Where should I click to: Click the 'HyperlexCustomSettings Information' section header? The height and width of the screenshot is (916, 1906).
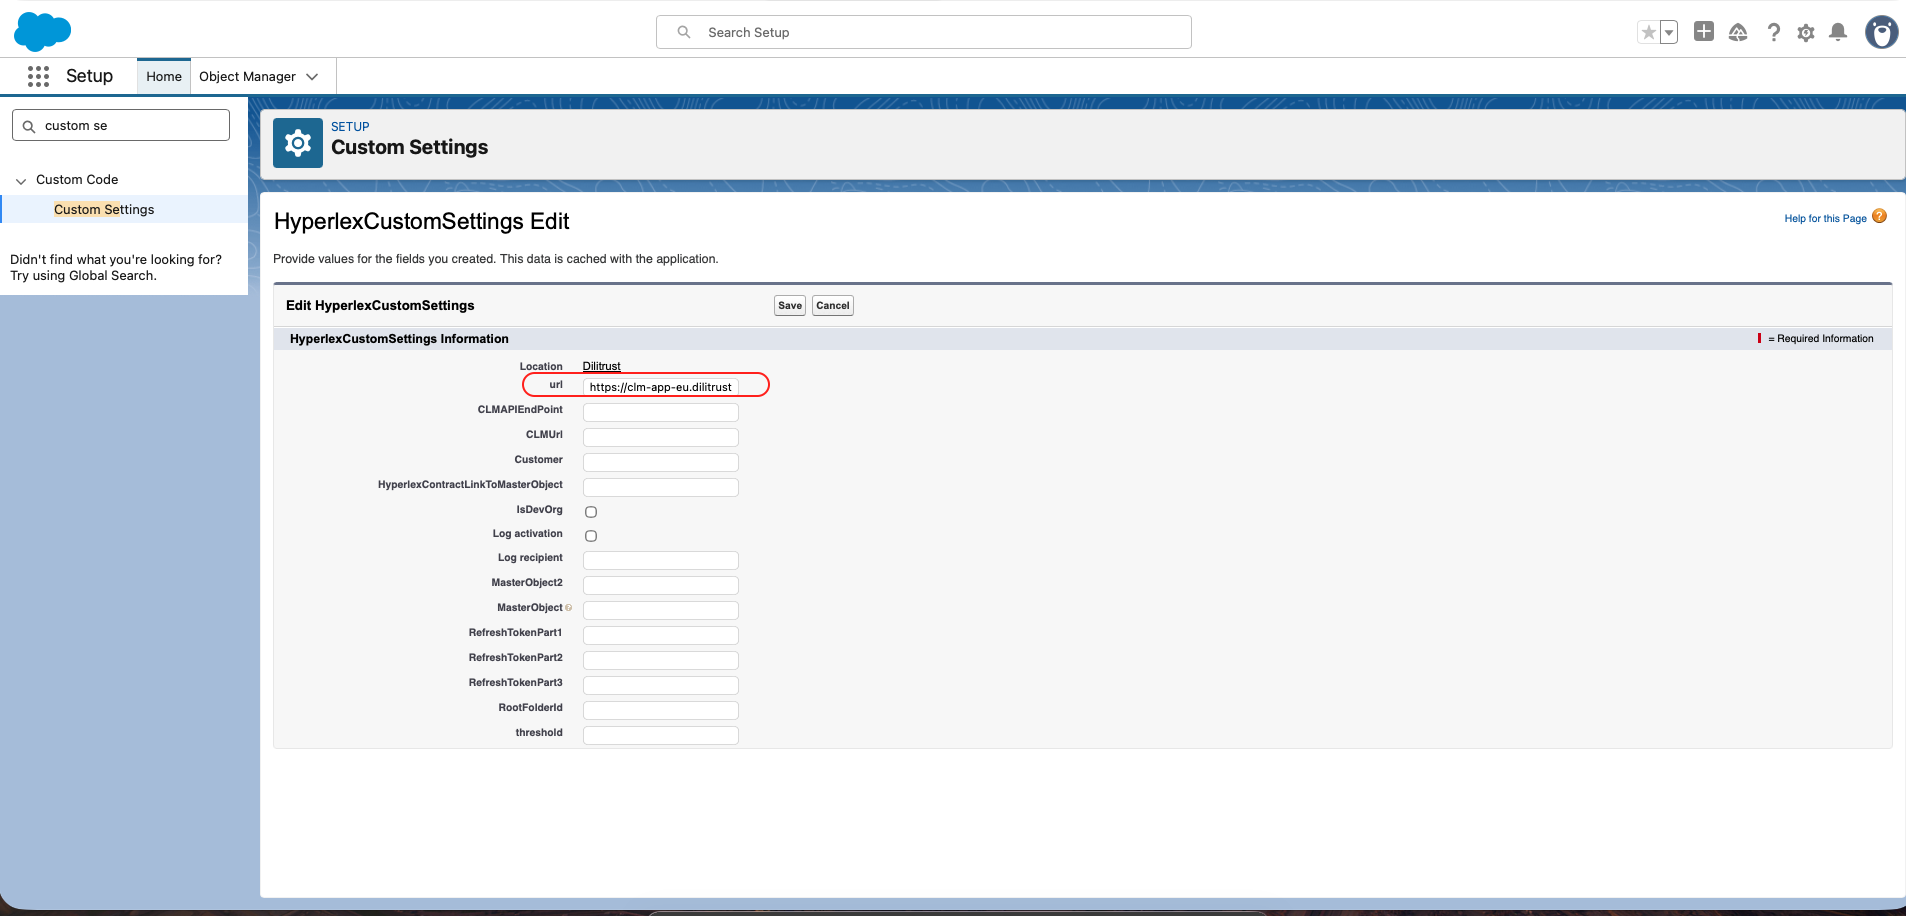[x=399, y=339]
